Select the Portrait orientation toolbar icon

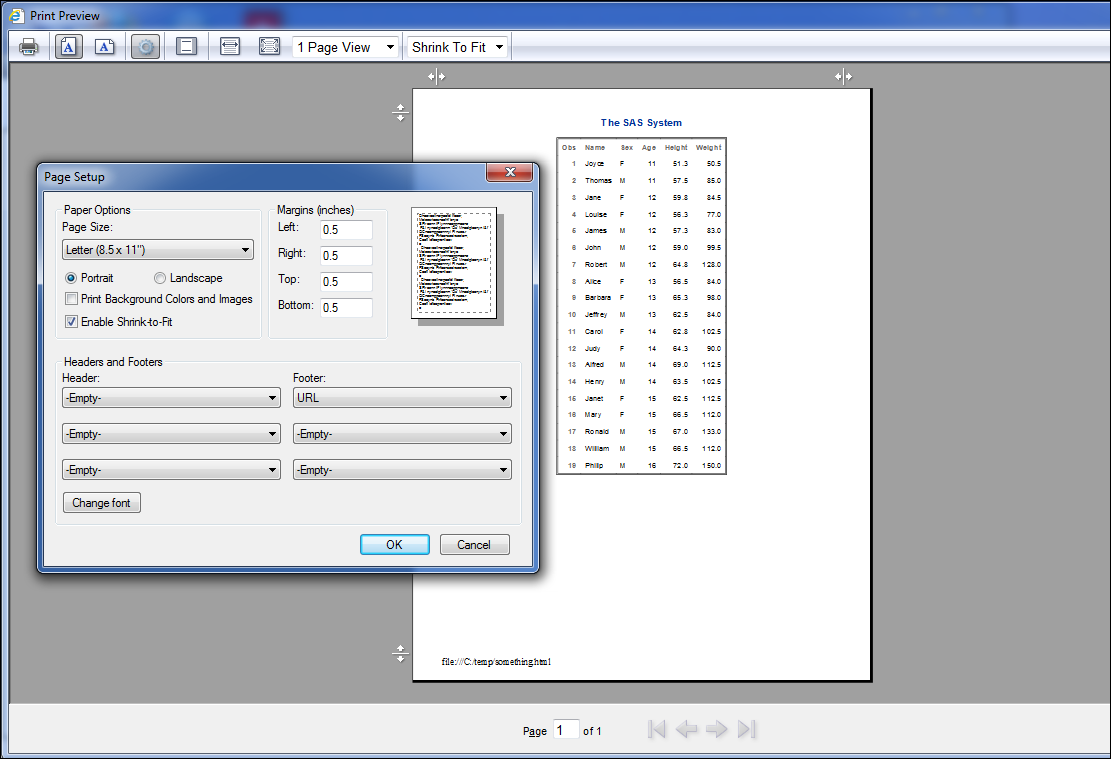click(68, 46)
